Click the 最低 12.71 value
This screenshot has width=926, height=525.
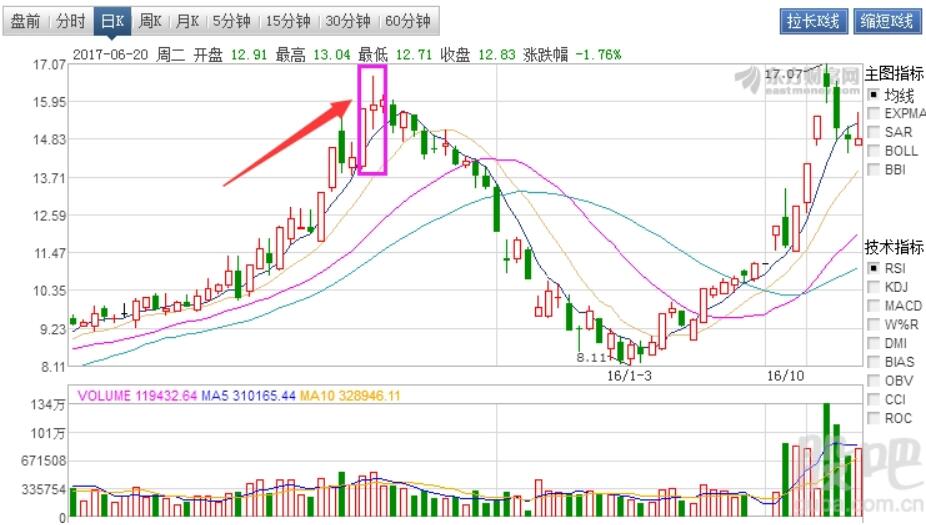(414, 55)
